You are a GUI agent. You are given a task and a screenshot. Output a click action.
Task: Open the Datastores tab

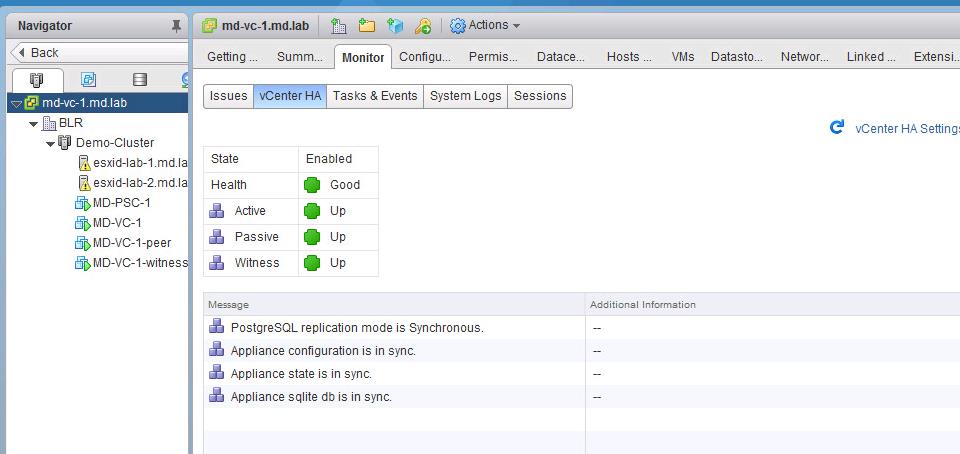tap(737, 57)
